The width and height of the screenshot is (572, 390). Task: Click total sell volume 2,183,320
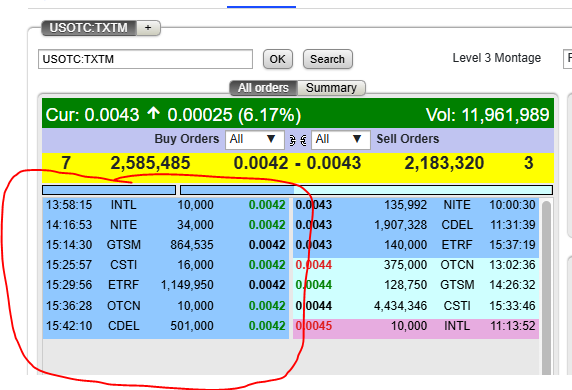pyautogui.click(x=444, y=163)
